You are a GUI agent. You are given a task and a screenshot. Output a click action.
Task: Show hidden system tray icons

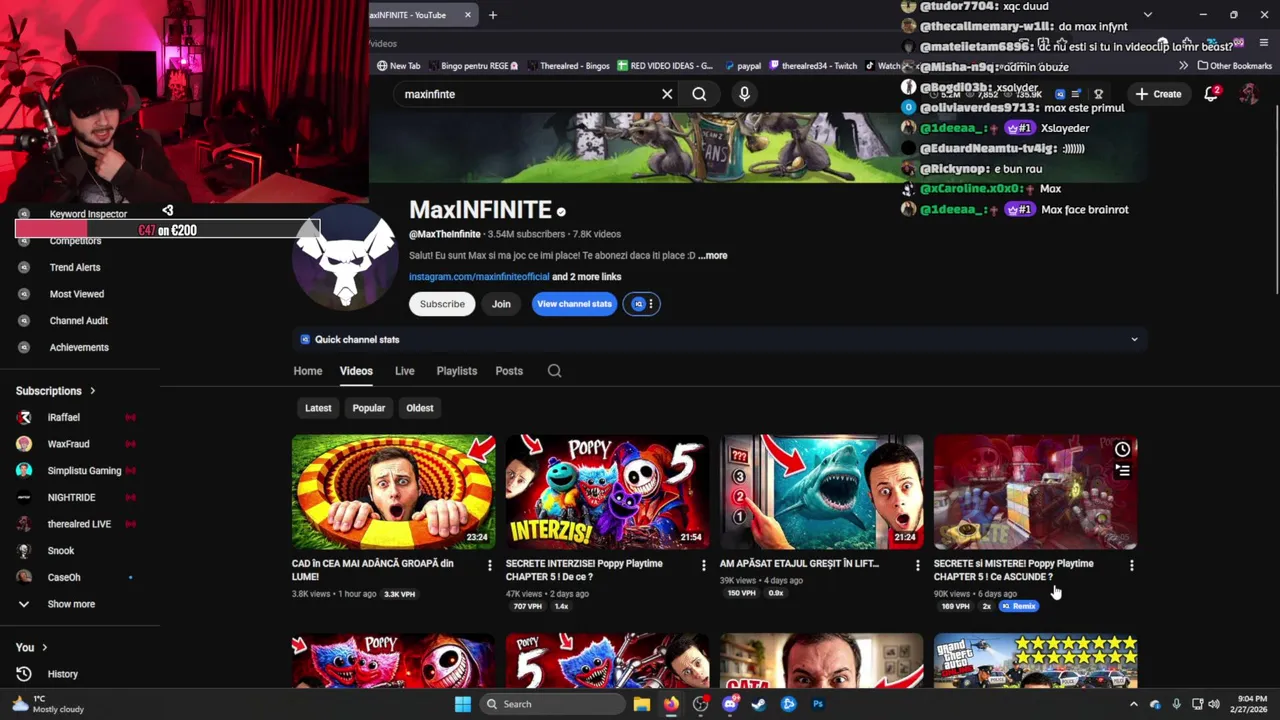pos(1134,704)
